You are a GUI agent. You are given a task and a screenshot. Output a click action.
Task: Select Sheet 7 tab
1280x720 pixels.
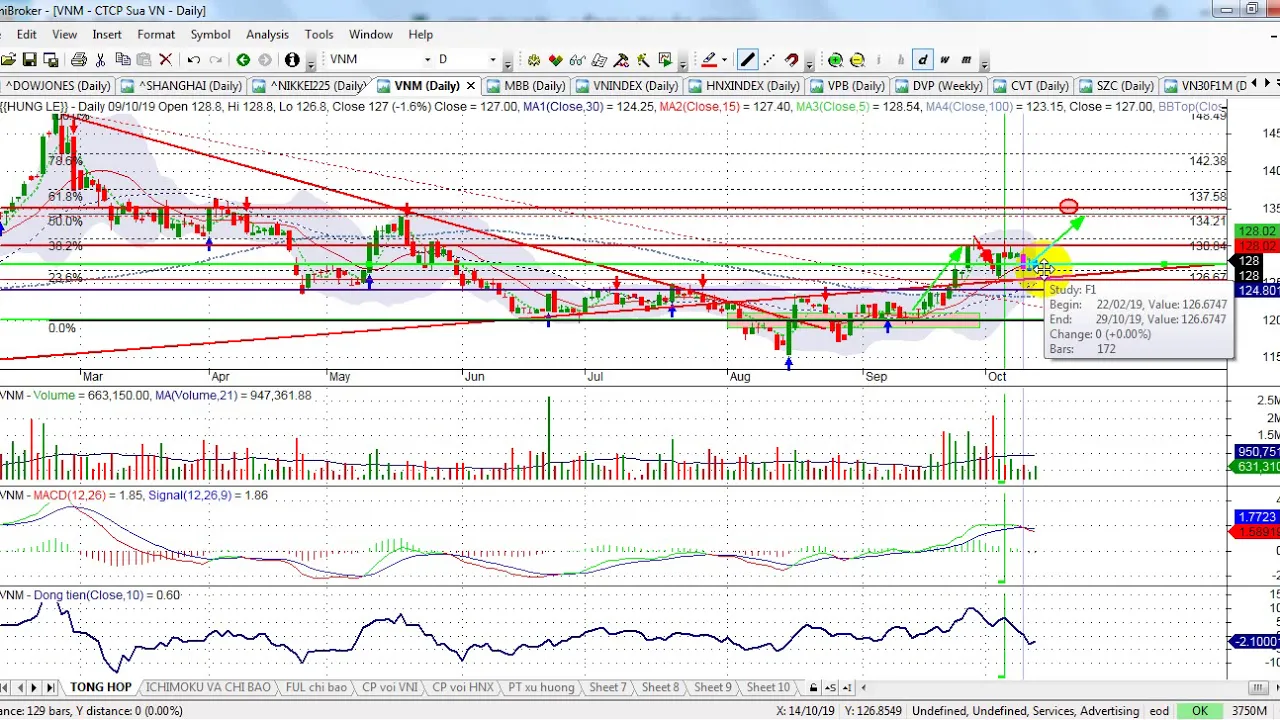pyautogui.click(x=607, y=687)
